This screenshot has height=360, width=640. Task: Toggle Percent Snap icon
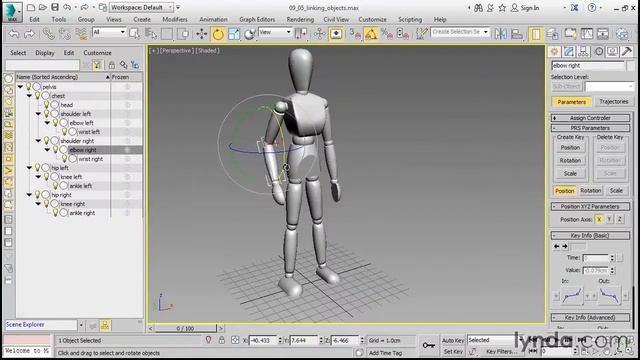pyautogui.click(x=387, y=34)
